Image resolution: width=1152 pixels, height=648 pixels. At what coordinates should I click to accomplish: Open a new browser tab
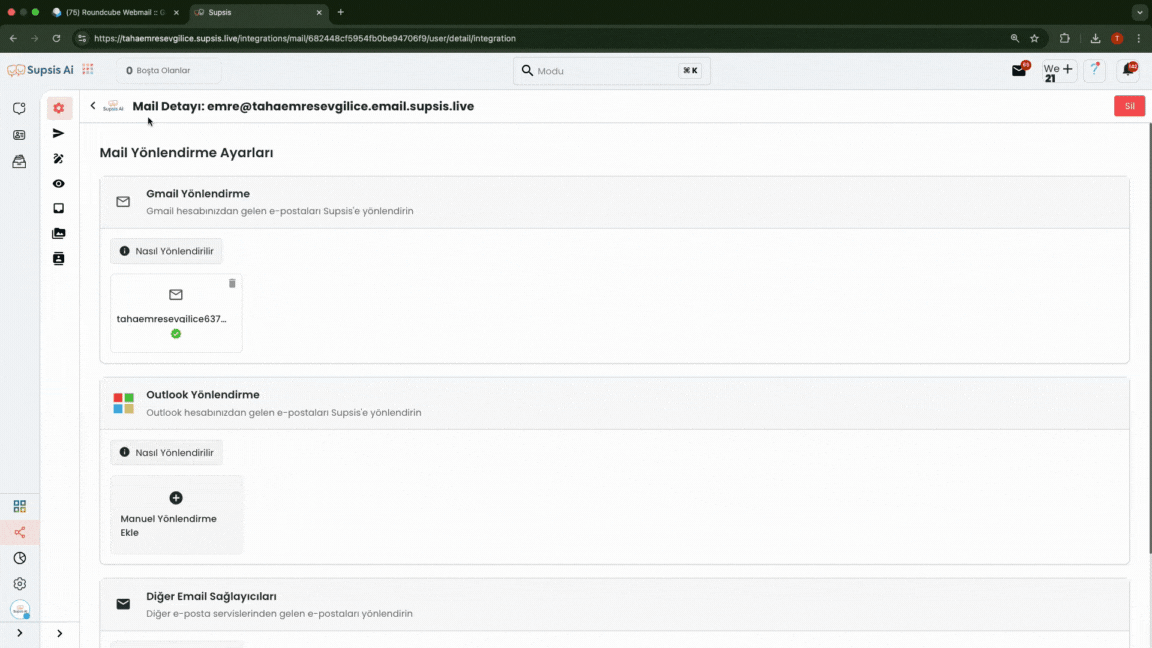coord(341,12)
